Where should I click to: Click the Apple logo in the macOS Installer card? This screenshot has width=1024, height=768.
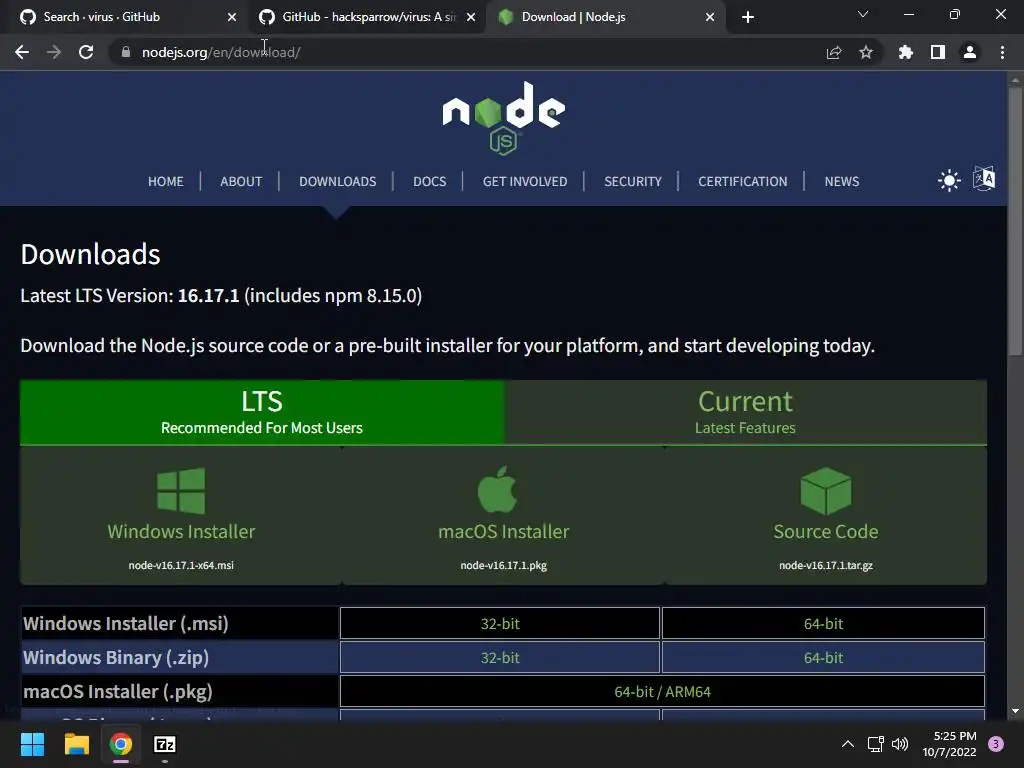(x=498, y=490)
